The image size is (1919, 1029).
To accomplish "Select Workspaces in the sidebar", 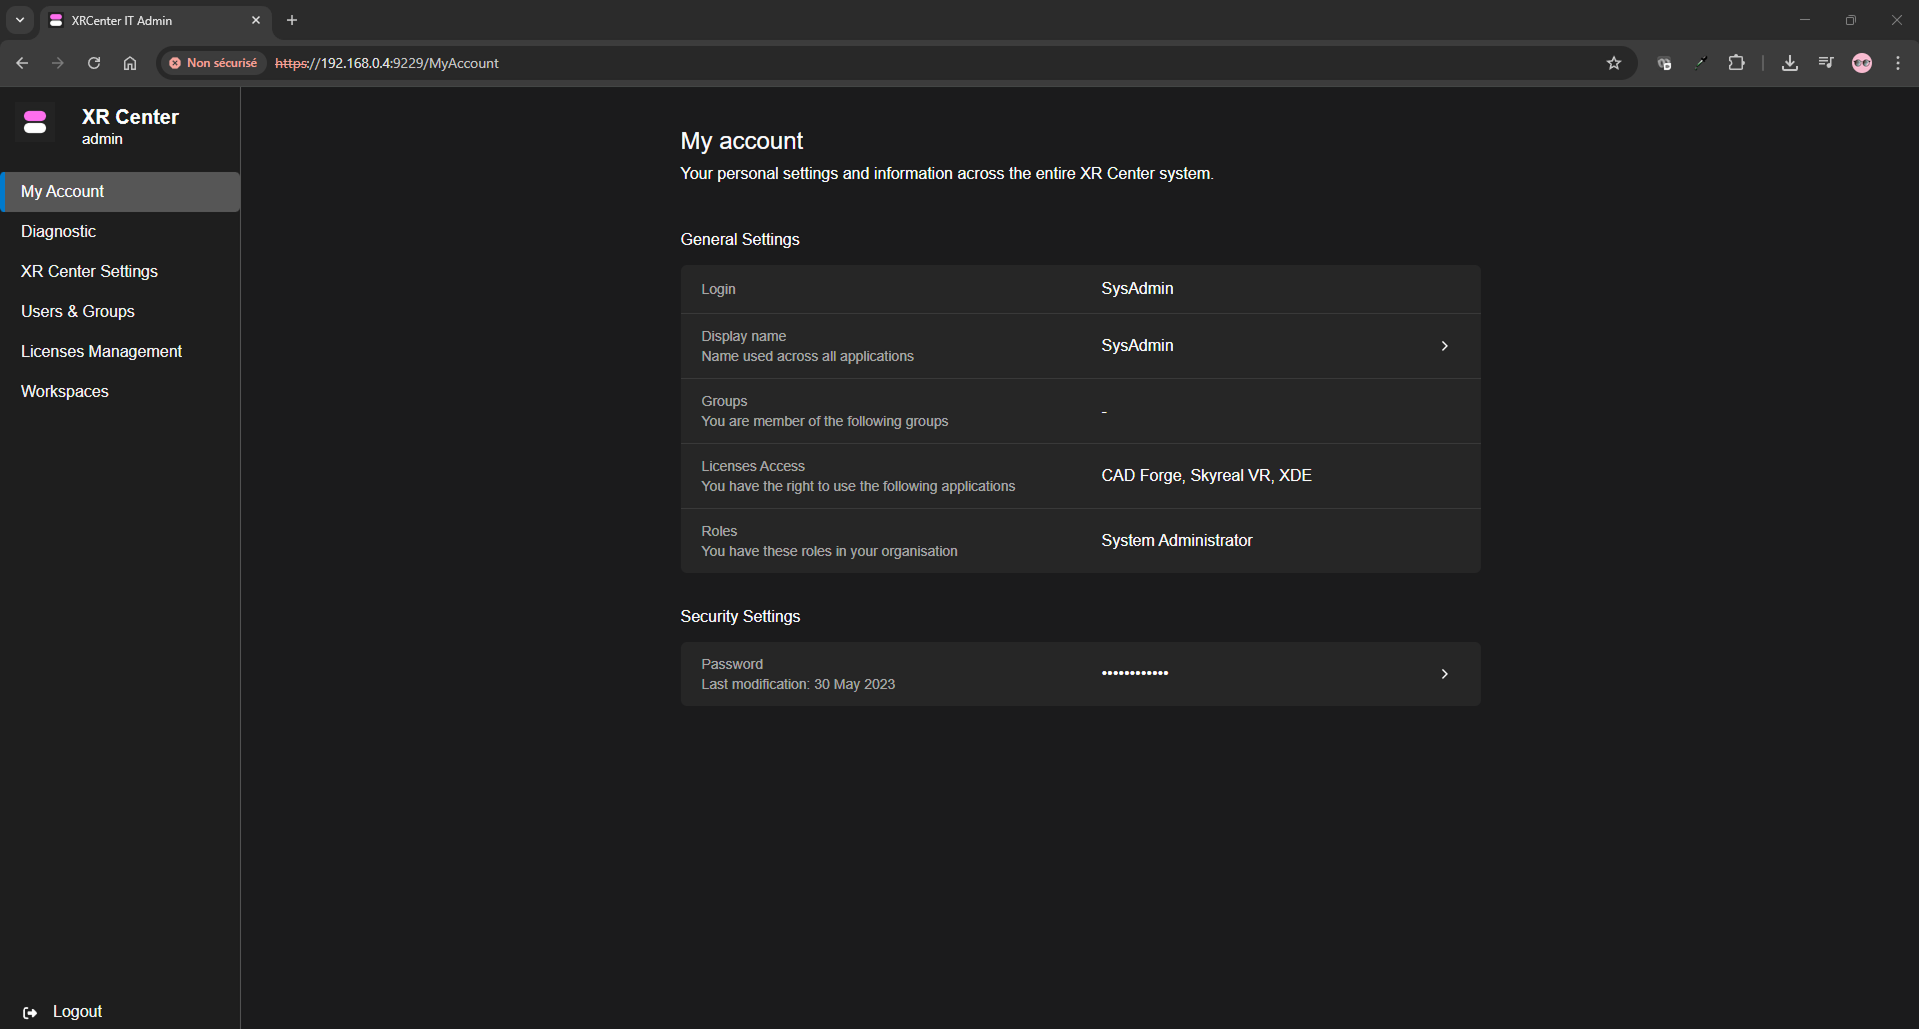I will pyautogui.click(x=65, y=391).
